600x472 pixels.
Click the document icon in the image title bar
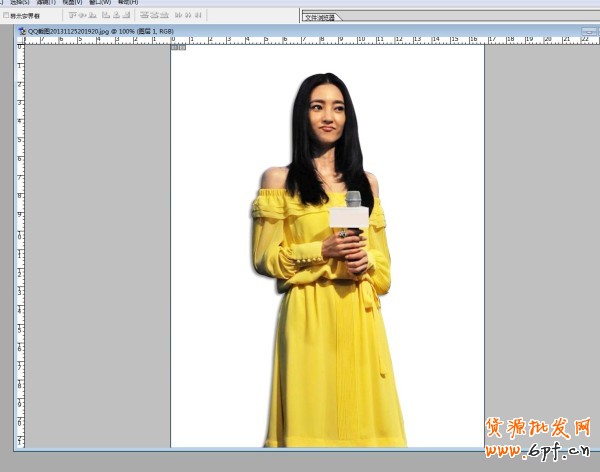coord(20,31)
